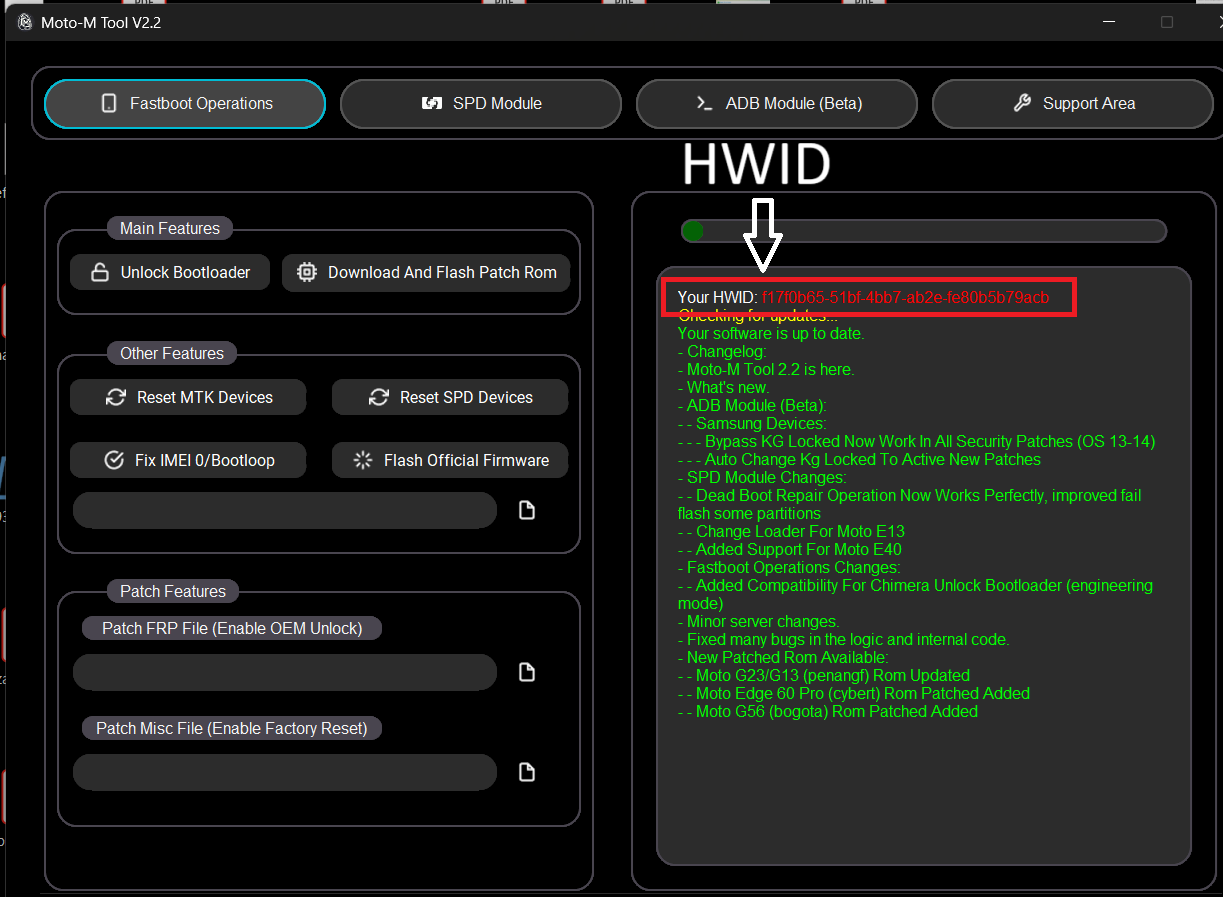Click file browse icon for Misc file

coord(527,772)
